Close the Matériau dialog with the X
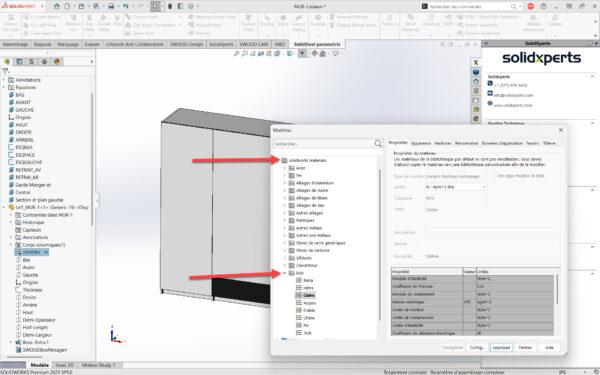Viewport: 600px width, 375px height. [561, 130]
